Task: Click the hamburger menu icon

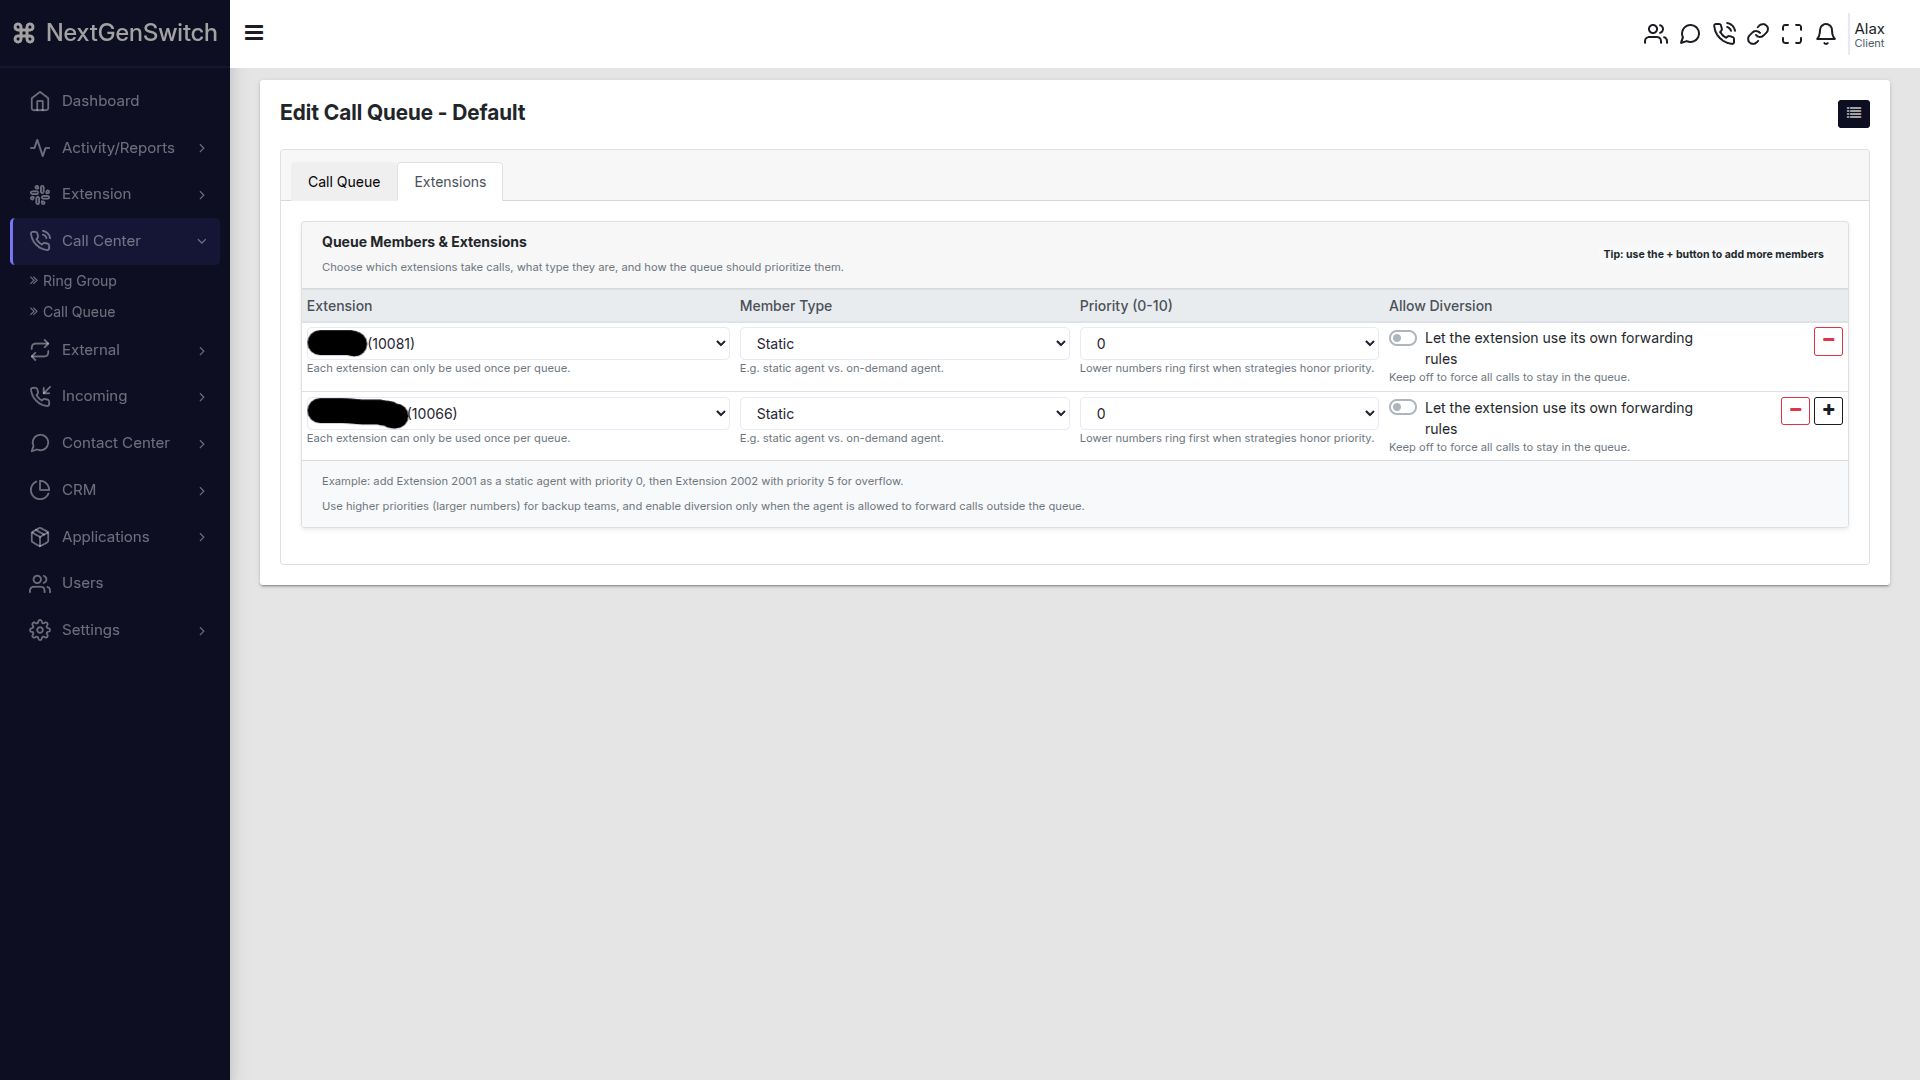Action: [254, 33]
